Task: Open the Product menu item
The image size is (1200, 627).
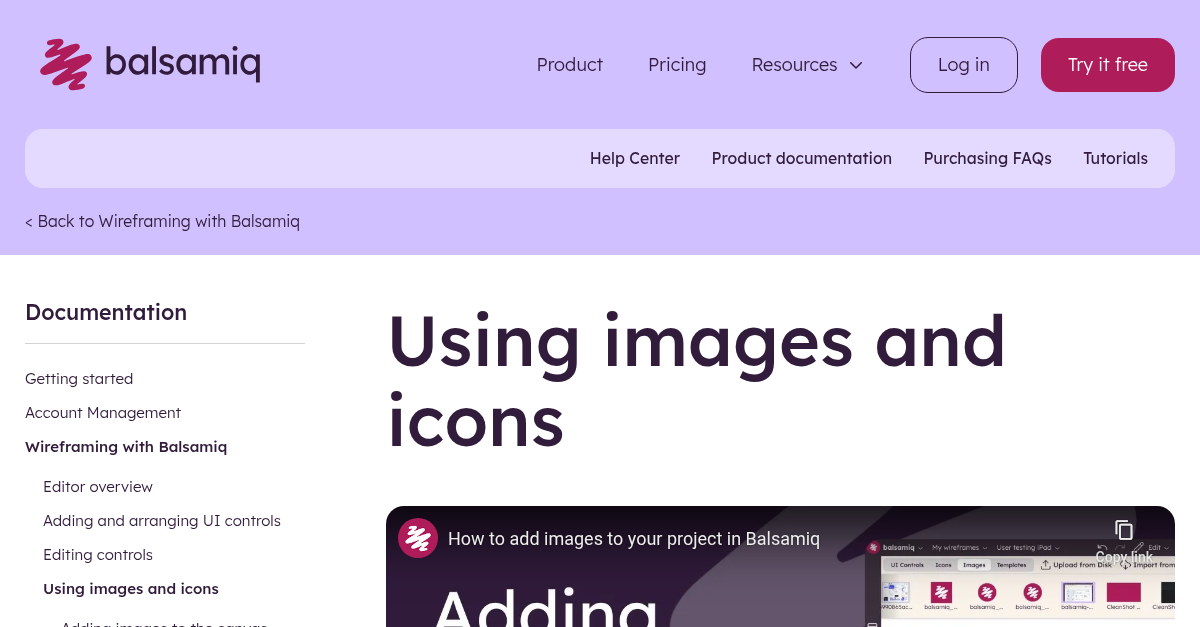Action: coord(570,65)
